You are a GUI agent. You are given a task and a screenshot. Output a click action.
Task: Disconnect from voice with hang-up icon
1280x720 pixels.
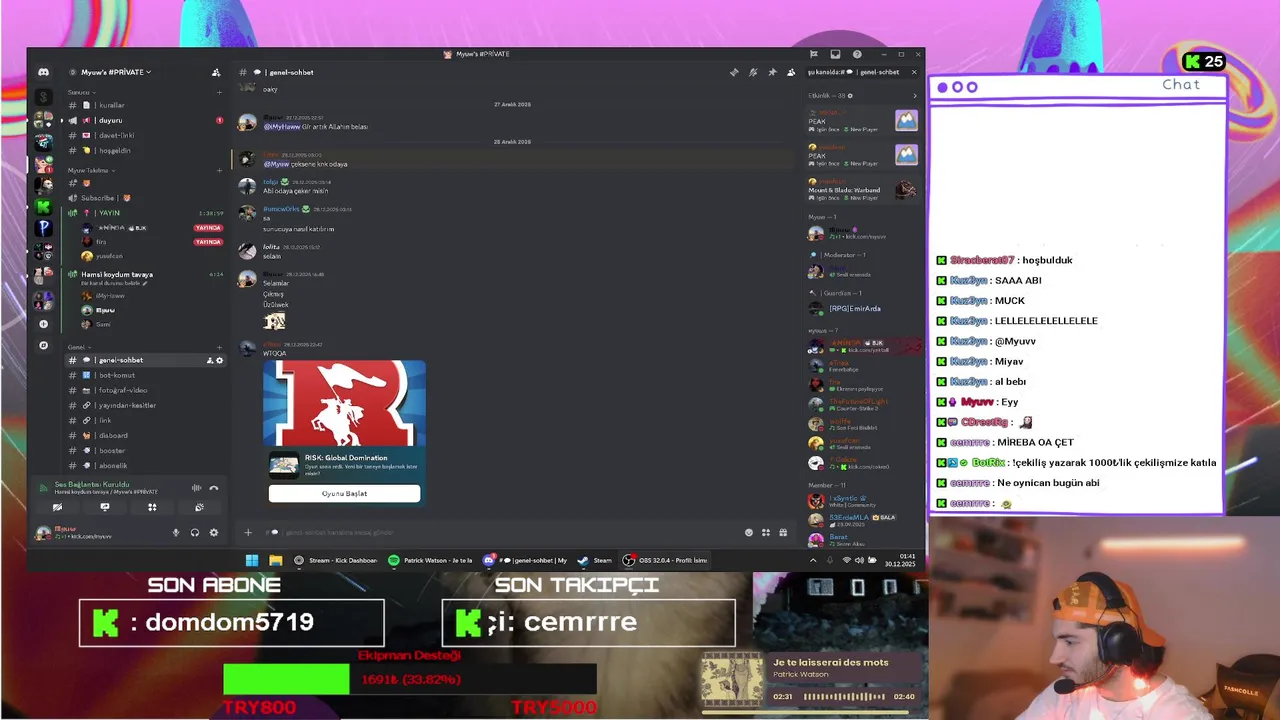click(213, 488)
